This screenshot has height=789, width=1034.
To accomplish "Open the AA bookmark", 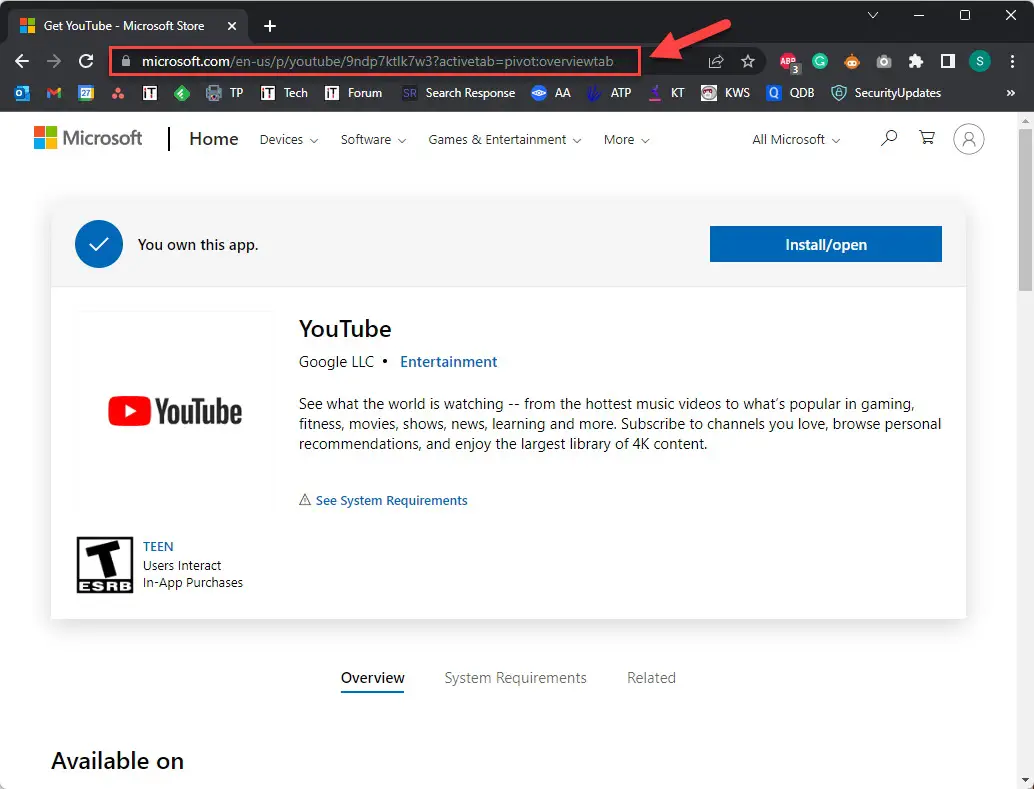I will tap(551, 93).
